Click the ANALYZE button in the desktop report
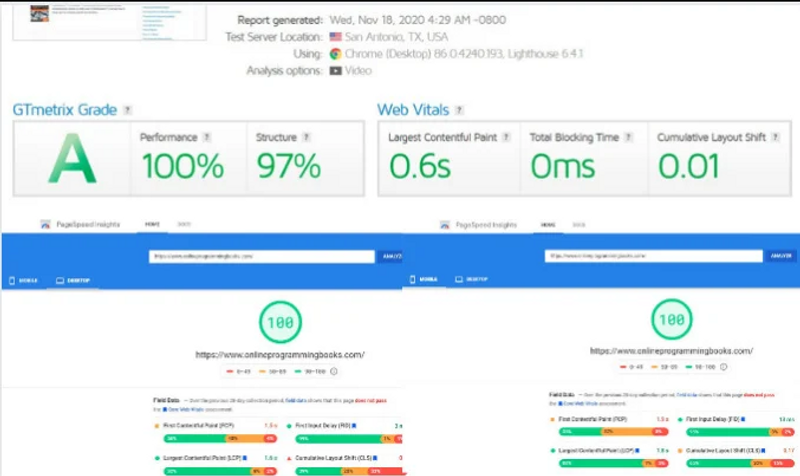800x476 pixels. (391, 256)
